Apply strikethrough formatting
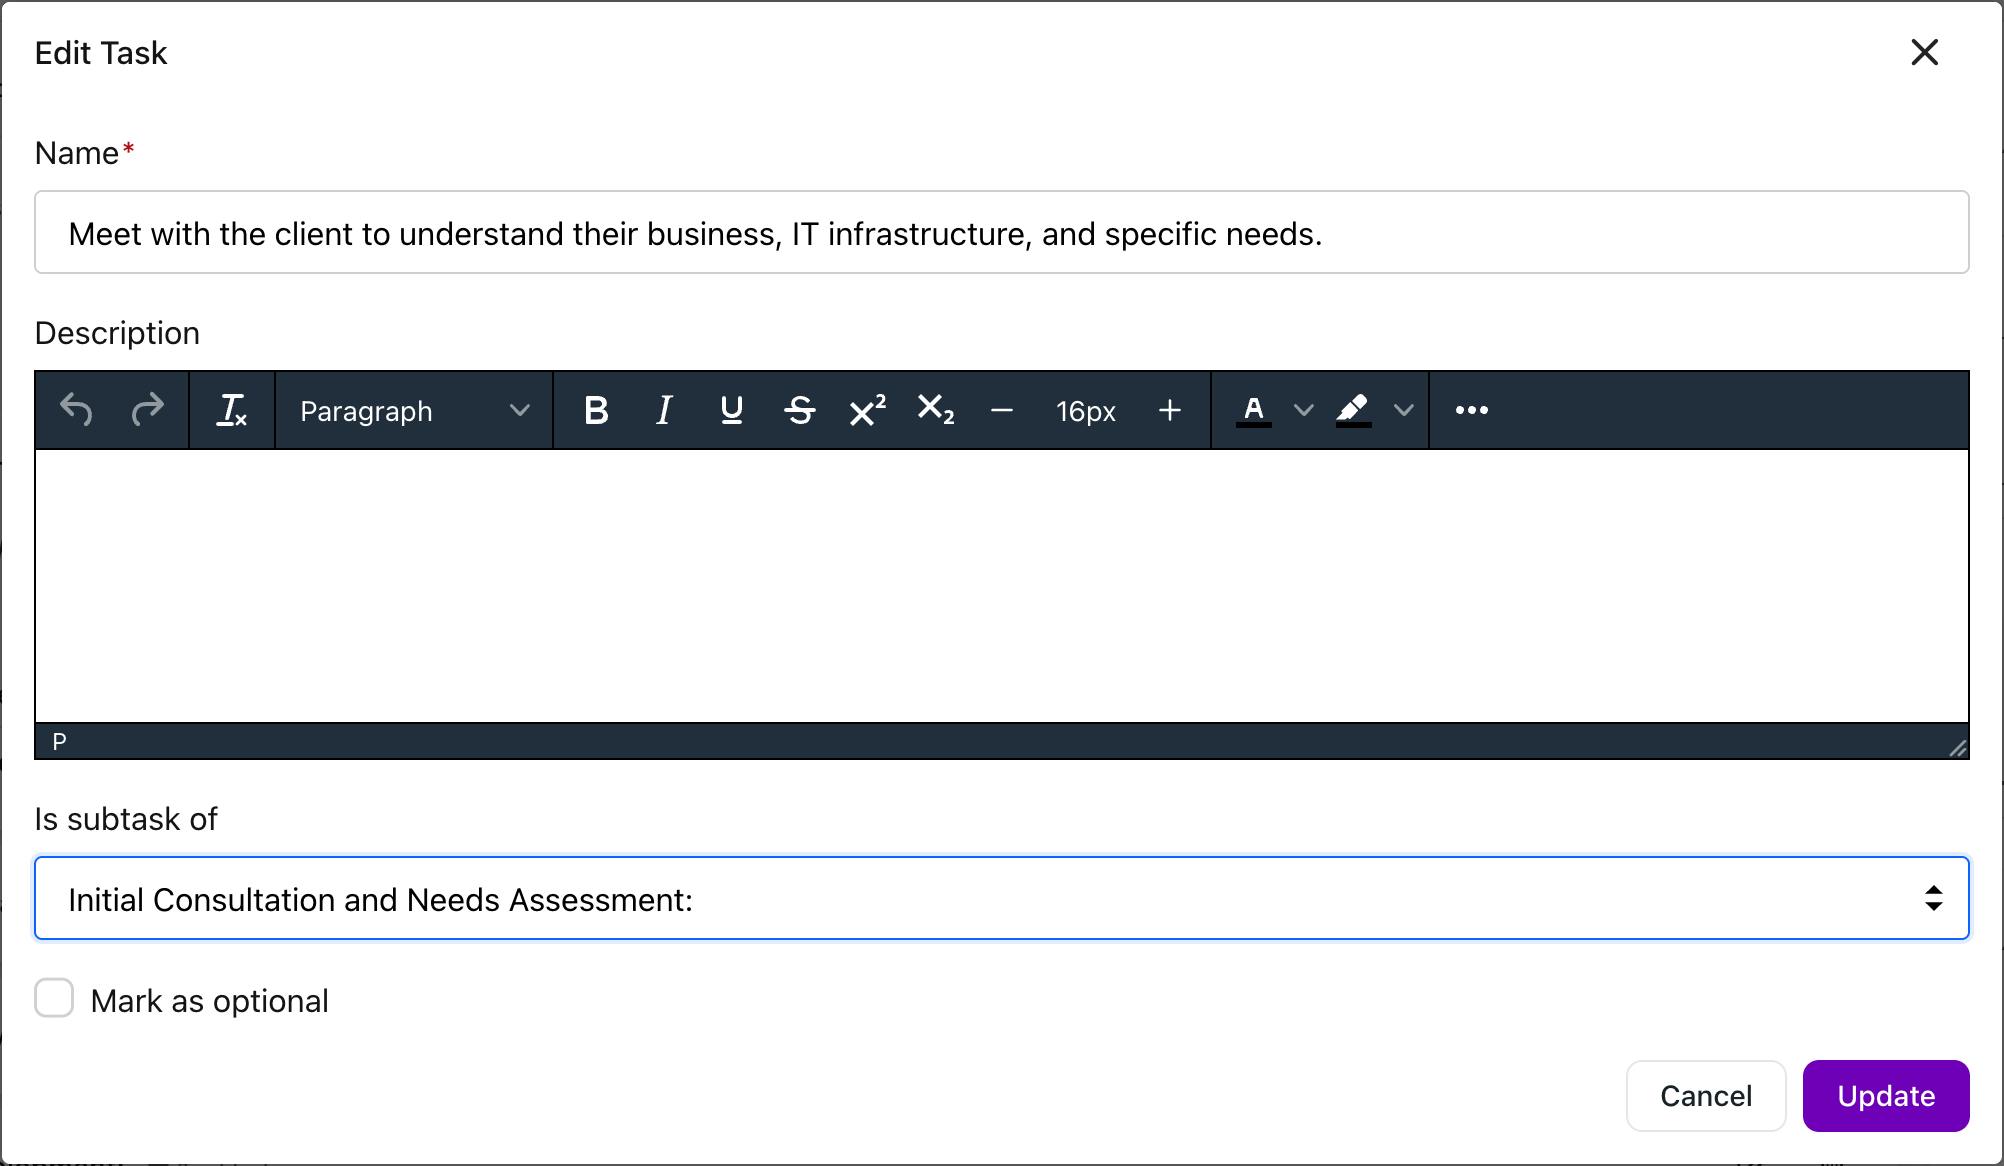The height and width of the screenshot is (1166, 2004). (x=799, y=410)
